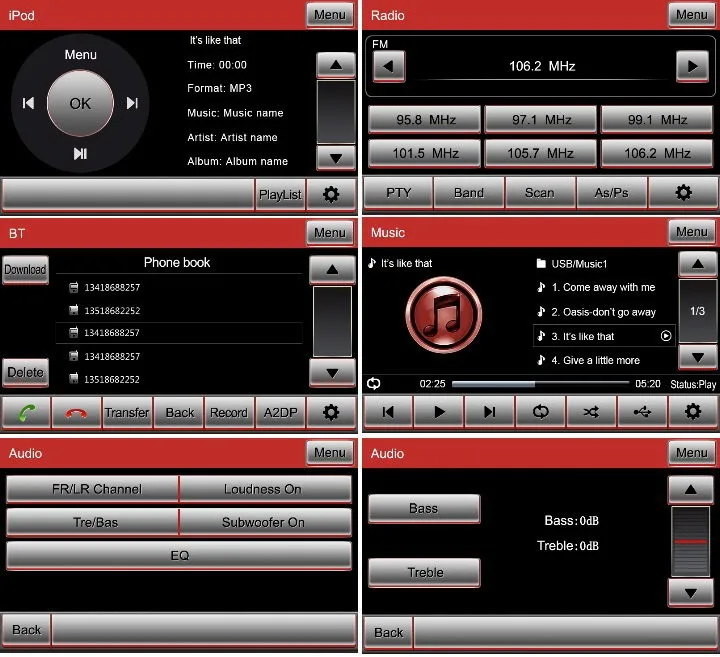Screen dimensions: 720x657
Task: Click the music progress bar
Action: pos(540,383)
